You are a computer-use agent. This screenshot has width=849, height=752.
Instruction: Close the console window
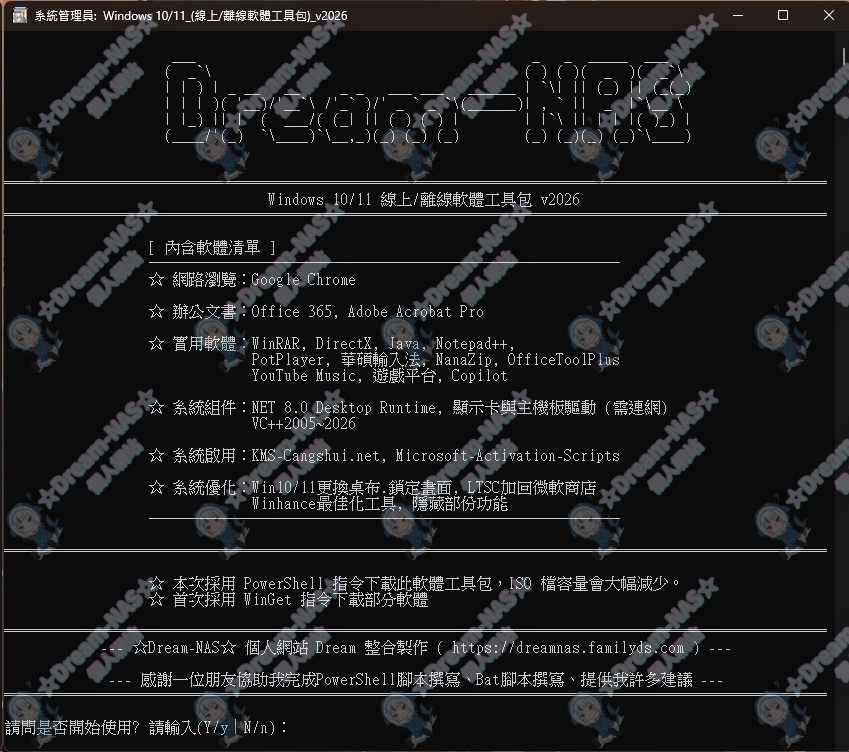(x=828, y=15)
